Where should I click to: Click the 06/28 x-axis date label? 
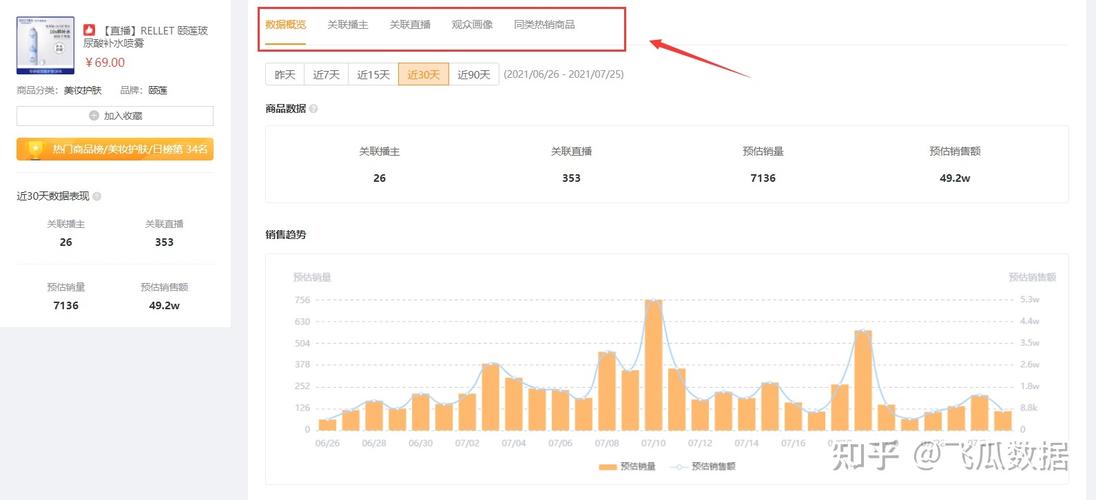[x=374, y=443]
